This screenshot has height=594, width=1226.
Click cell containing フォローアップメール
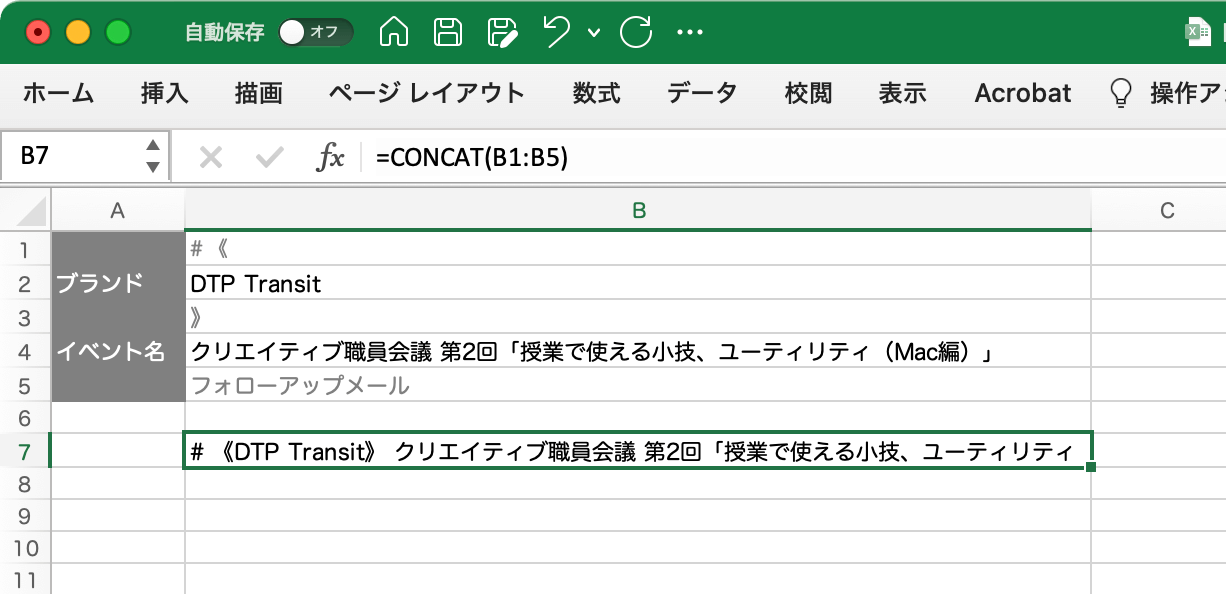(x=638, y=385)
